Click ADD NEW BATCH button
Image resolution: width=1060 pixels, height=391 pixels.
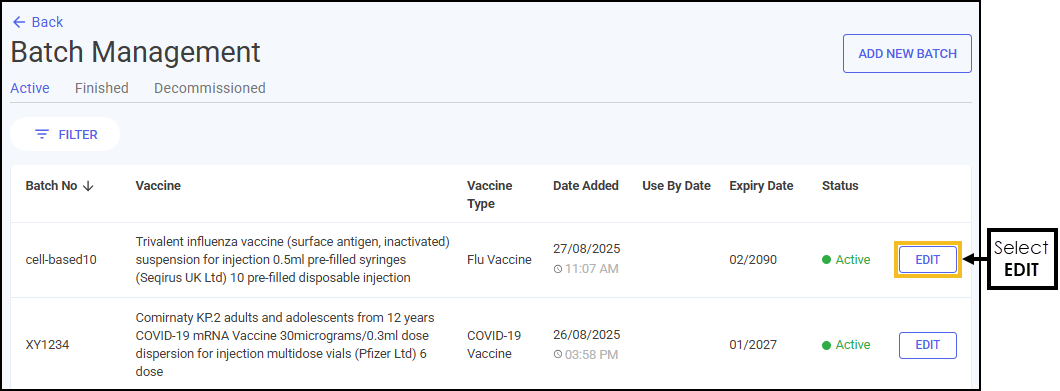[907, 53]
